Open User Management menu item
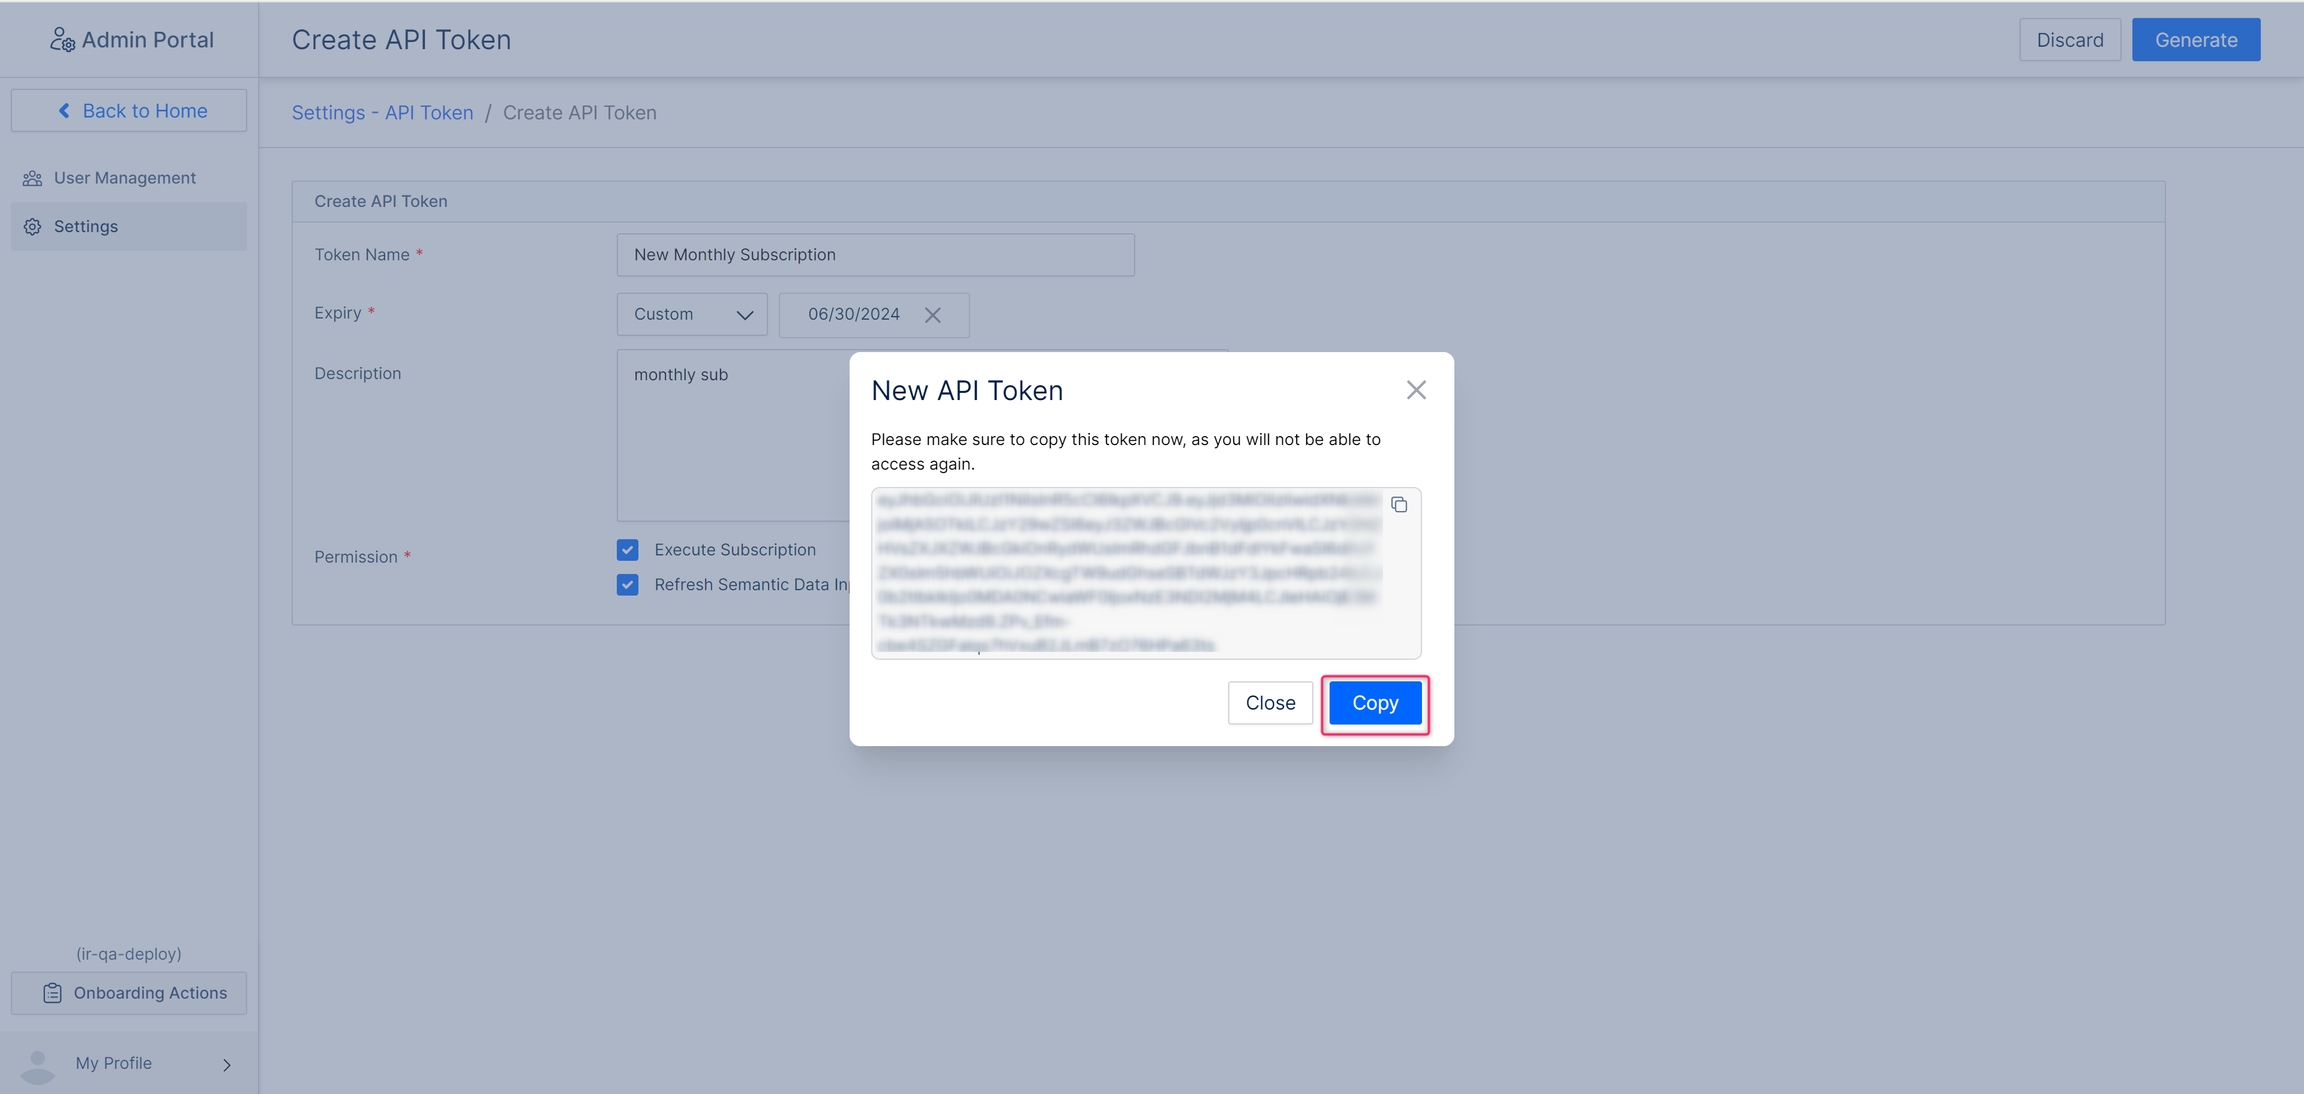 125,178
